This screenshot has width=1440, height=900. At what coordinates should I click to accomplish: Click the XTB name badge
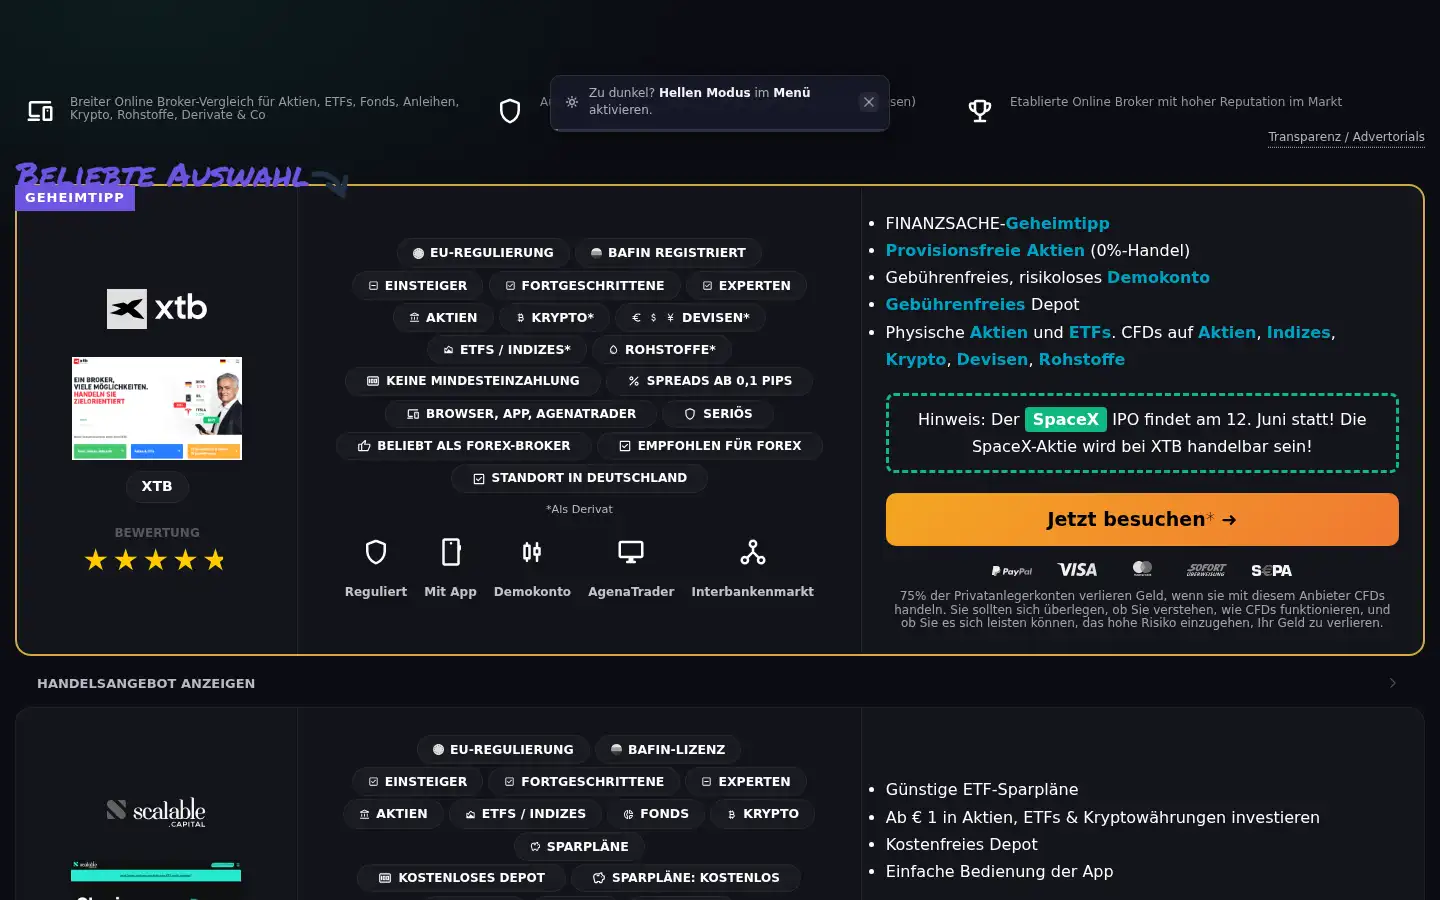click(x=157, y=486)
